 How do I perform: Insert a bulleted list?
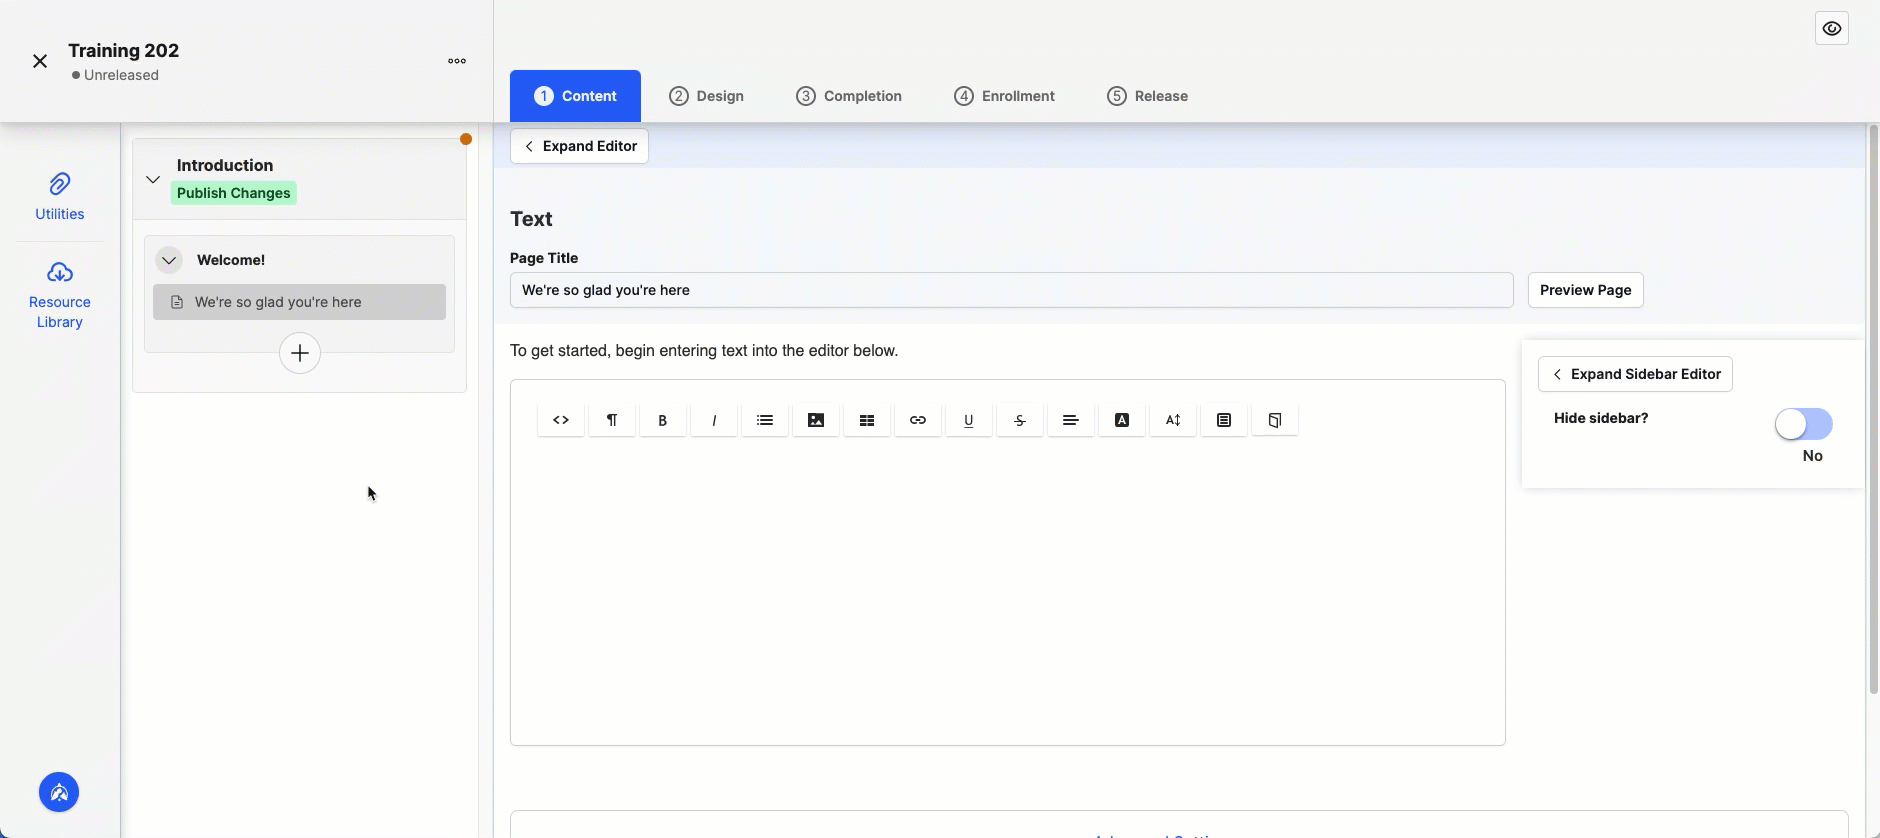765,420
